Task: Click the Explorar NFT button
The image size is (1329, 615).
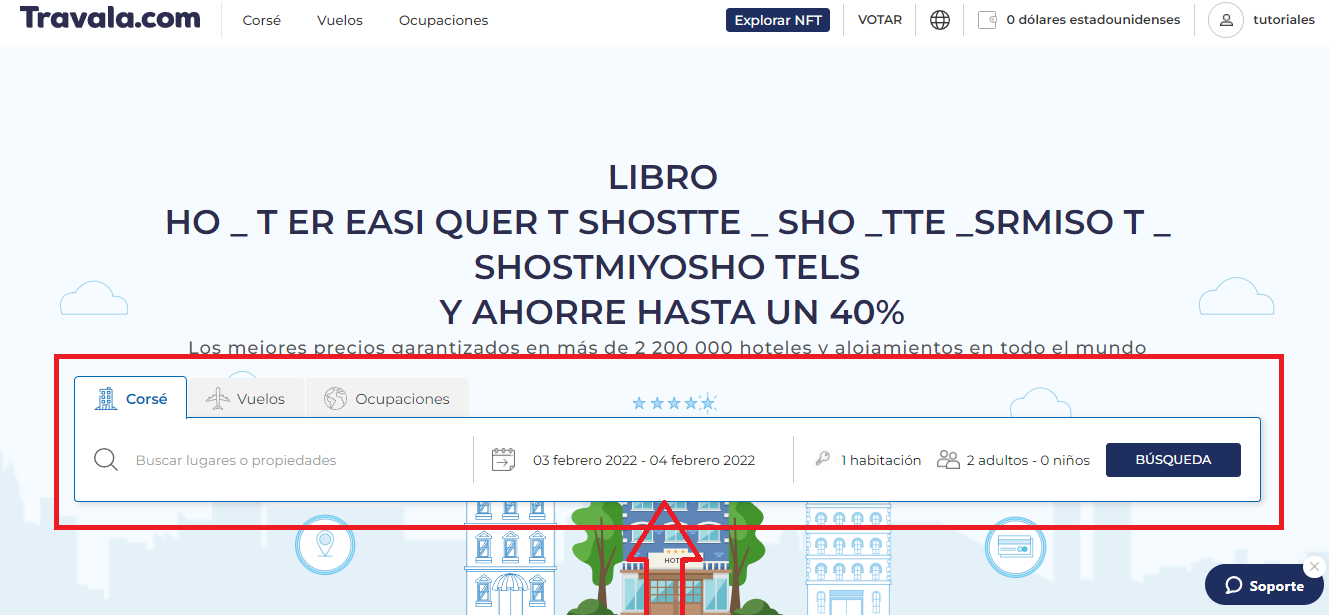Action: point(777,20)
